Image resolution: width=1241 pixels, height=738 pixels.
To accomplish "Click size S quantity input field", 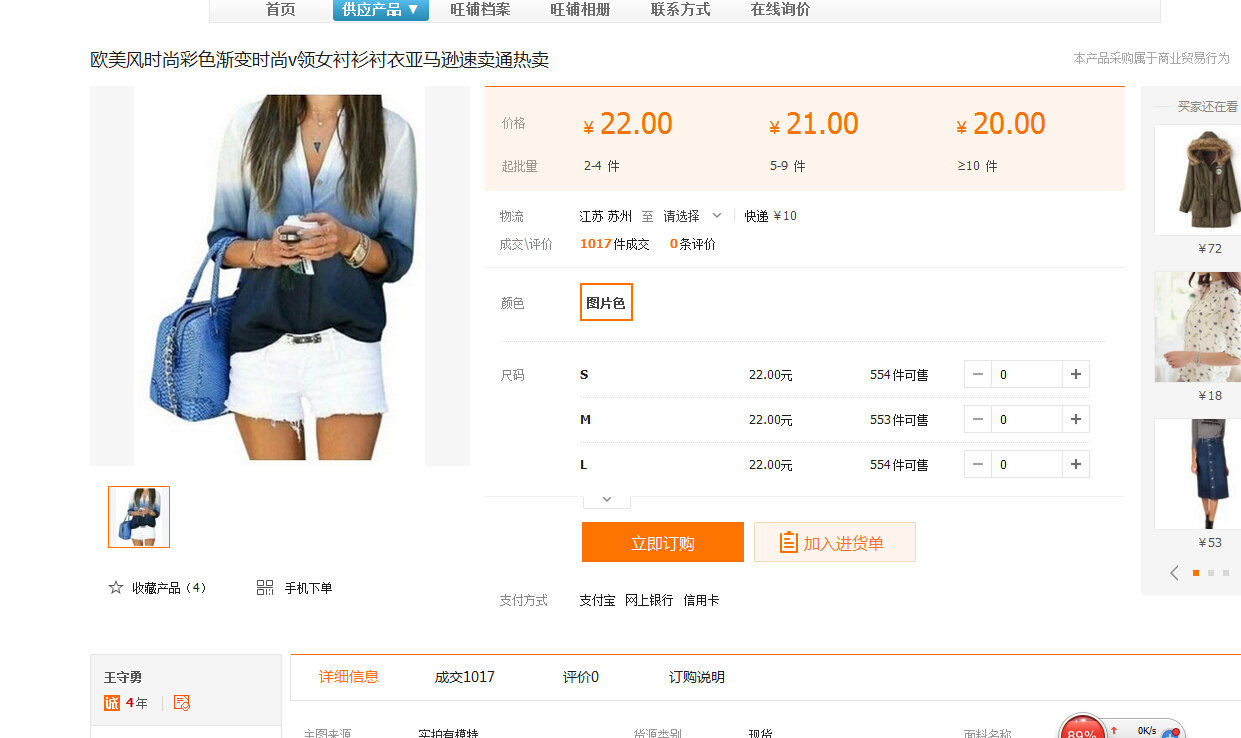I will click(1026, 374).
